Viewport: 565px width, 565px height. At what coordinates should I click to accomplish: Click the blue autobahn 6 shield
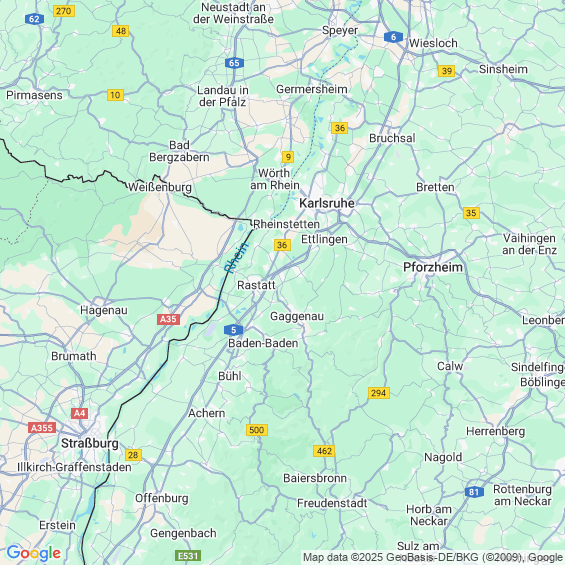coord(393,37)
